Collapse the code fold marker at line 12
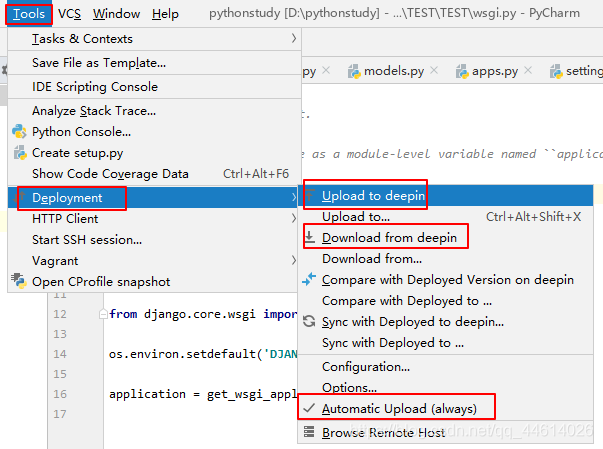The image size is (603, 449). coord(103,314)
